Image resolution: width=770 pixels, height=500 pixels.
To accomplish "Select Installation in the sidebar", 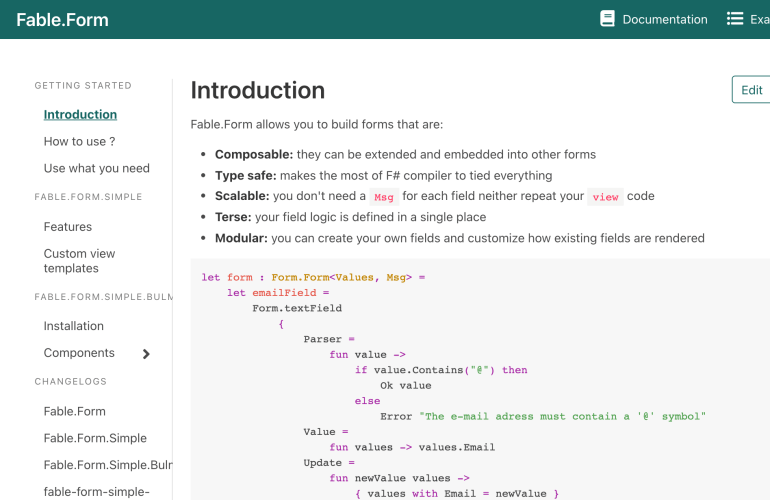I will coord(73,326).
